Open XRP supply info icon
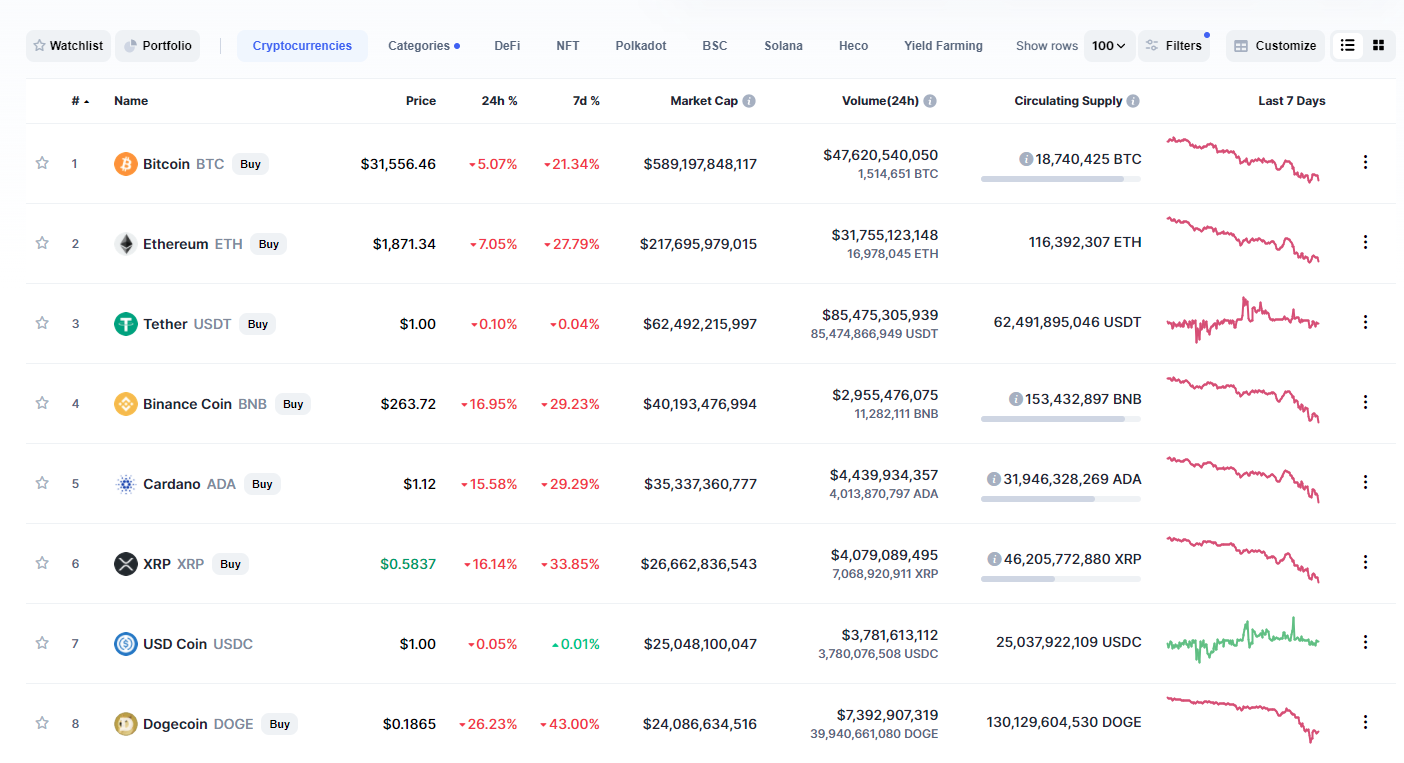Screen dimensions: 1404x763 pos(994,559)
